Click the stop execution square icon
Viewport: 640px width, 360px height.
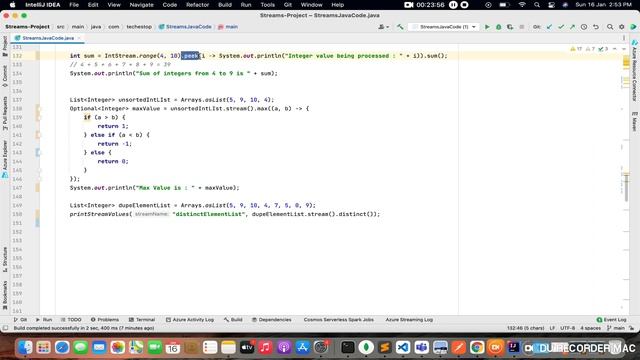(x=522, y=27)
